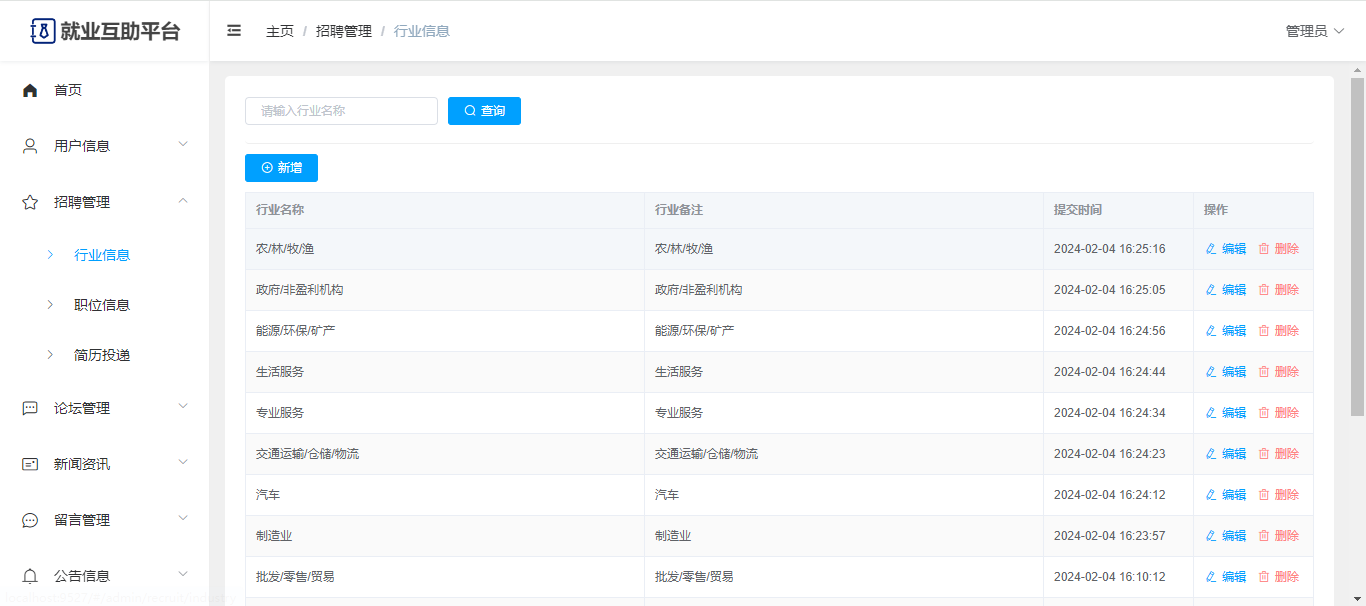The width and height of the screenshot is (1366, 606).
Task: Click 招聘管理 in the breadcrumb
Action: click(344, 31)
